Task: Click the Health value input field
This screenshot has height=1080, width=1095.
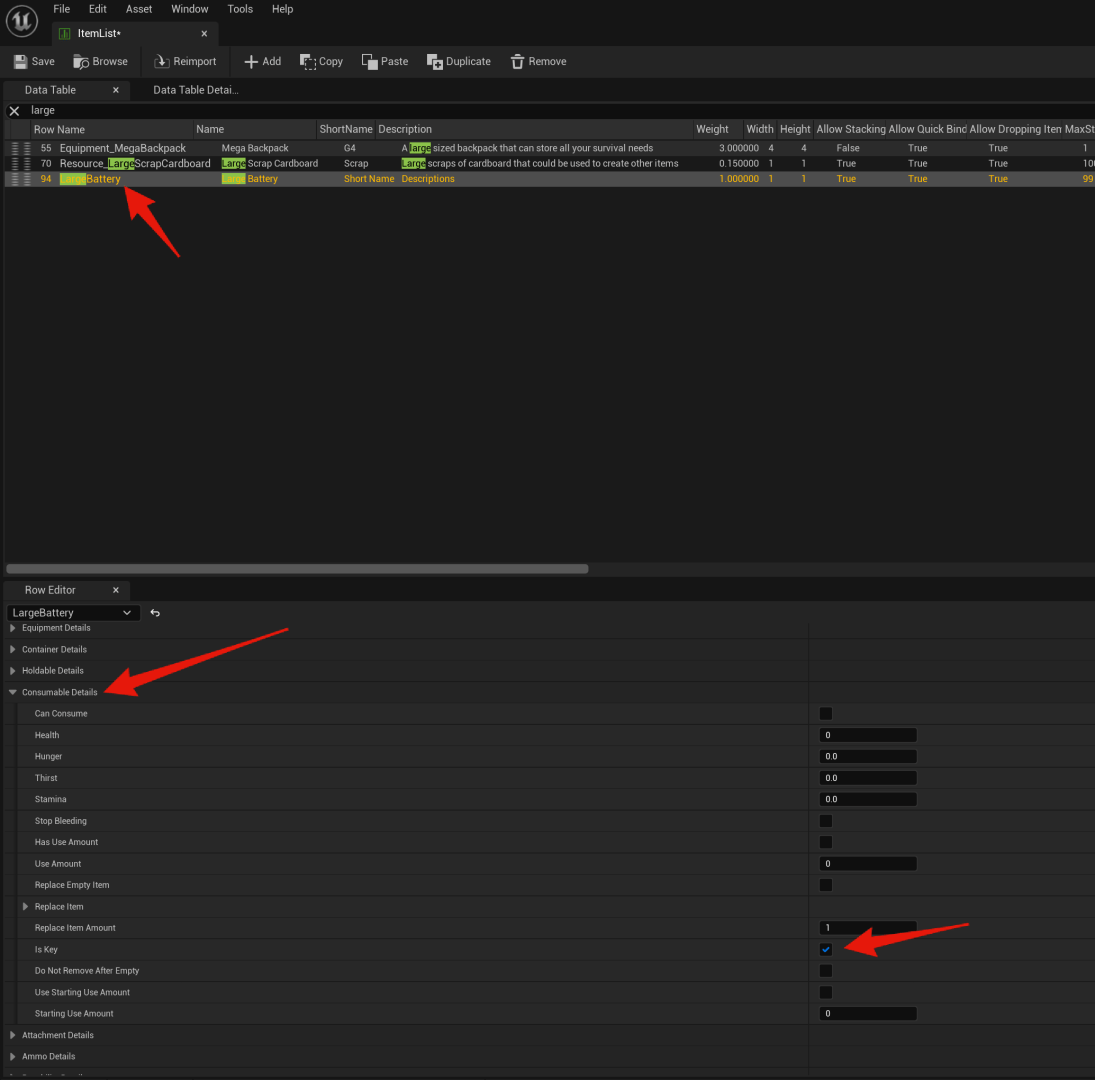Action: point(867,735)
